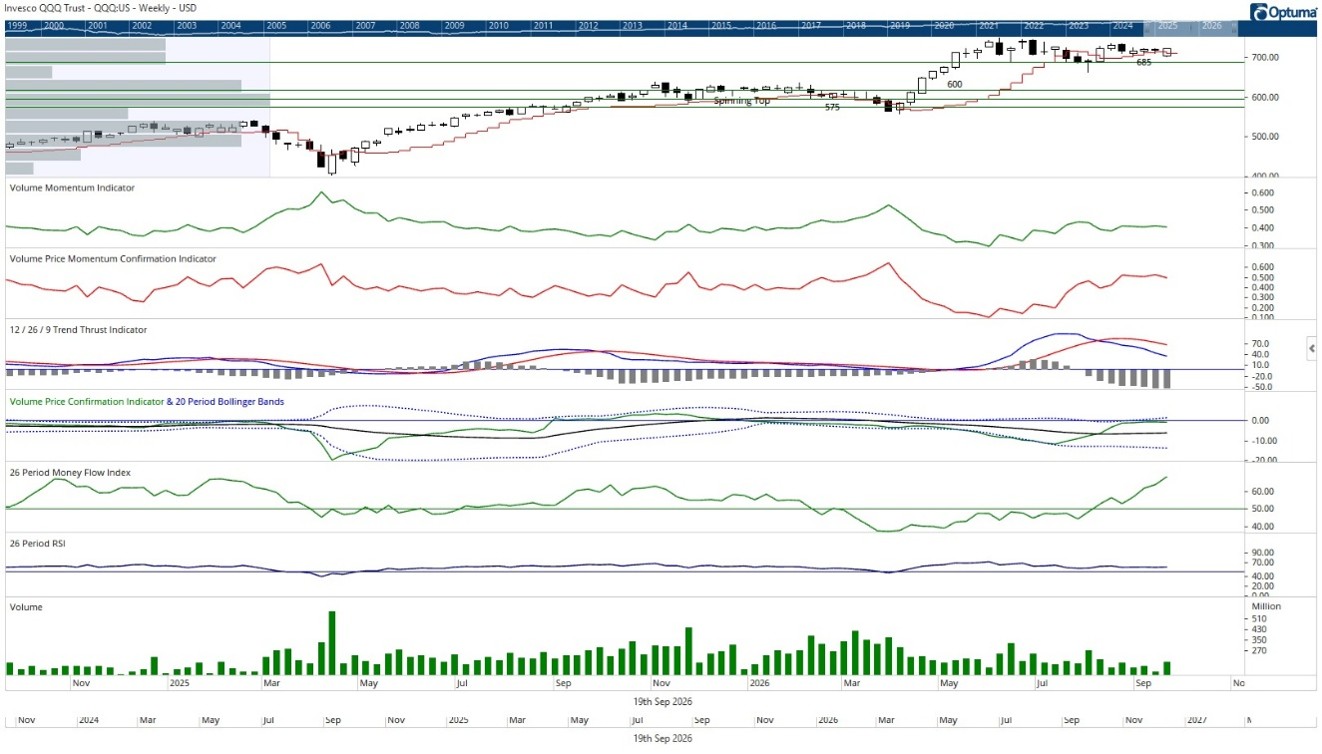Click the 685 price level label
1322x754 pixels.
tap(1145, 63)
